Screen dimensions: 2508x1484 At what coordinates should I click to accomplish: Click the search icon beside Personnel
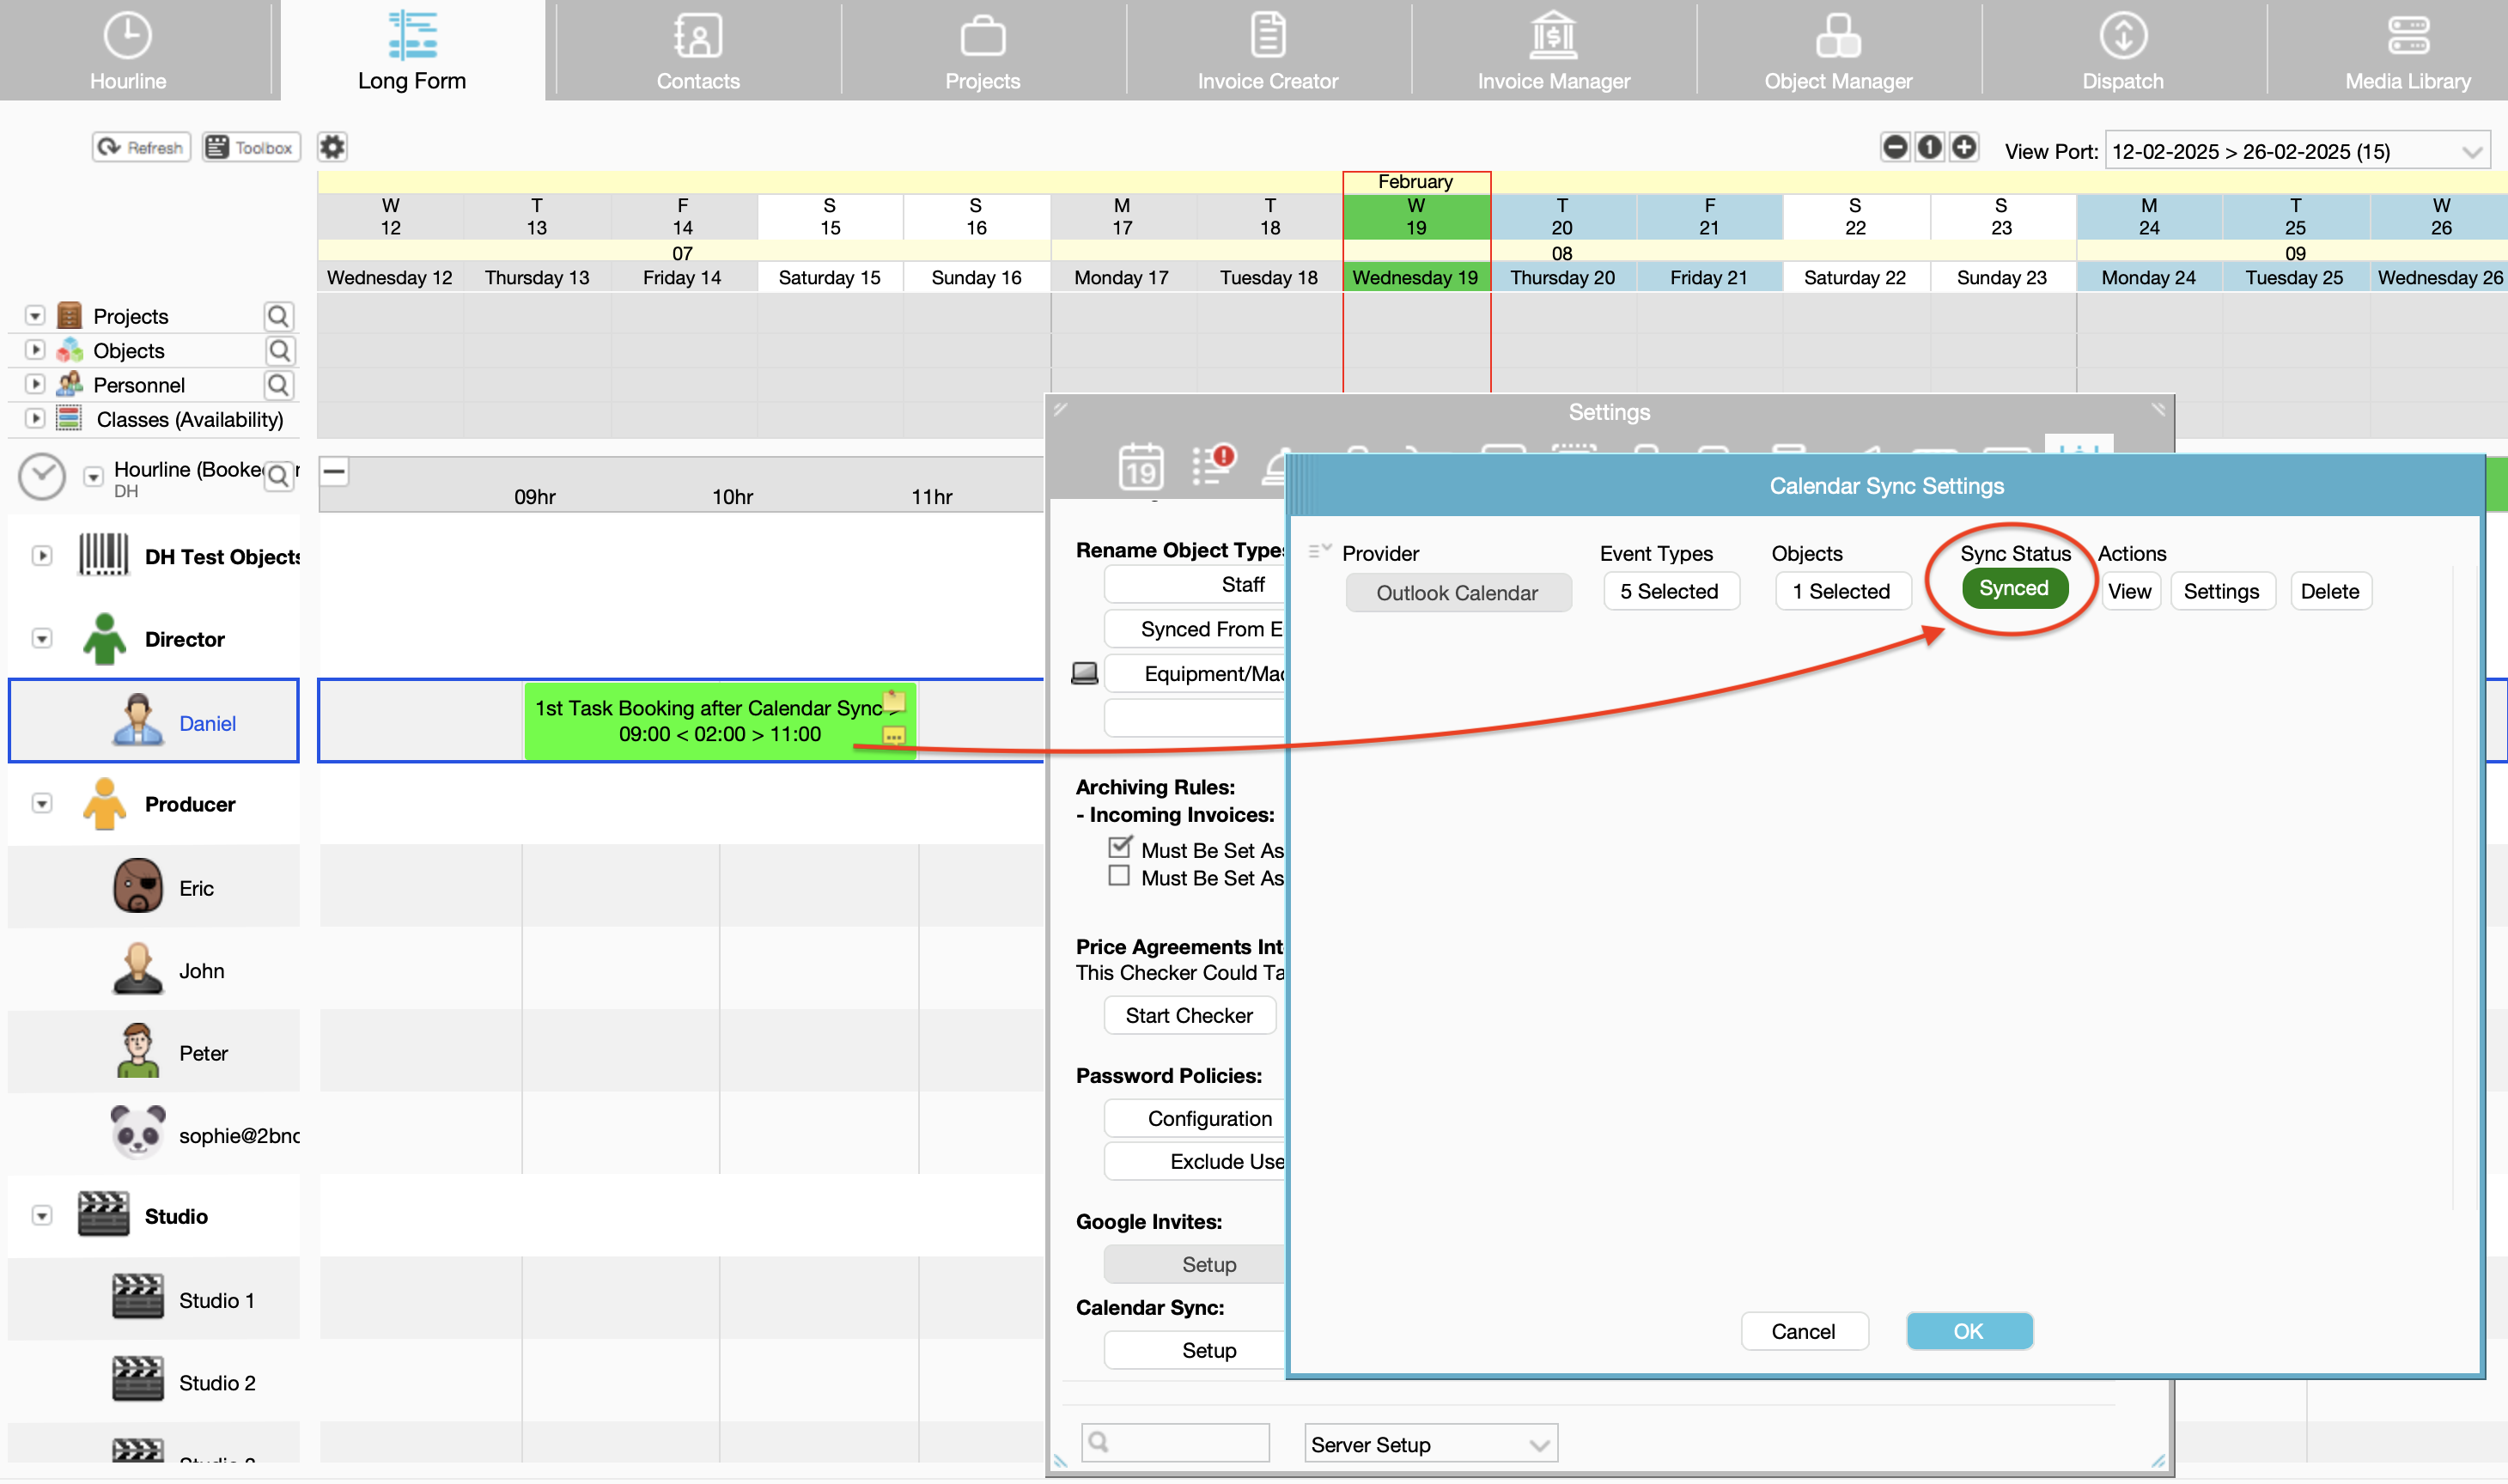(x=278, y=385)
